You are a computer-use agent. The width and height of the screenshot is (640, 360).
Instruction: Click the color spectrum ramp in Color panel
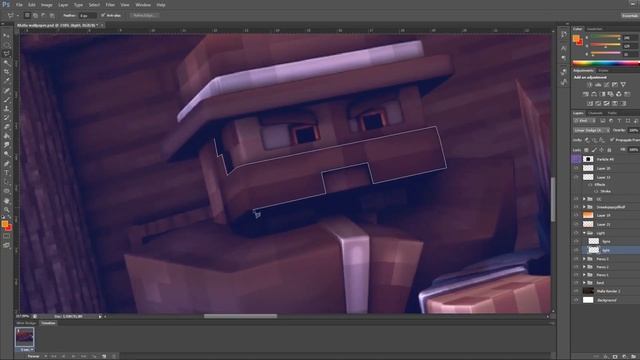[606, 63]
